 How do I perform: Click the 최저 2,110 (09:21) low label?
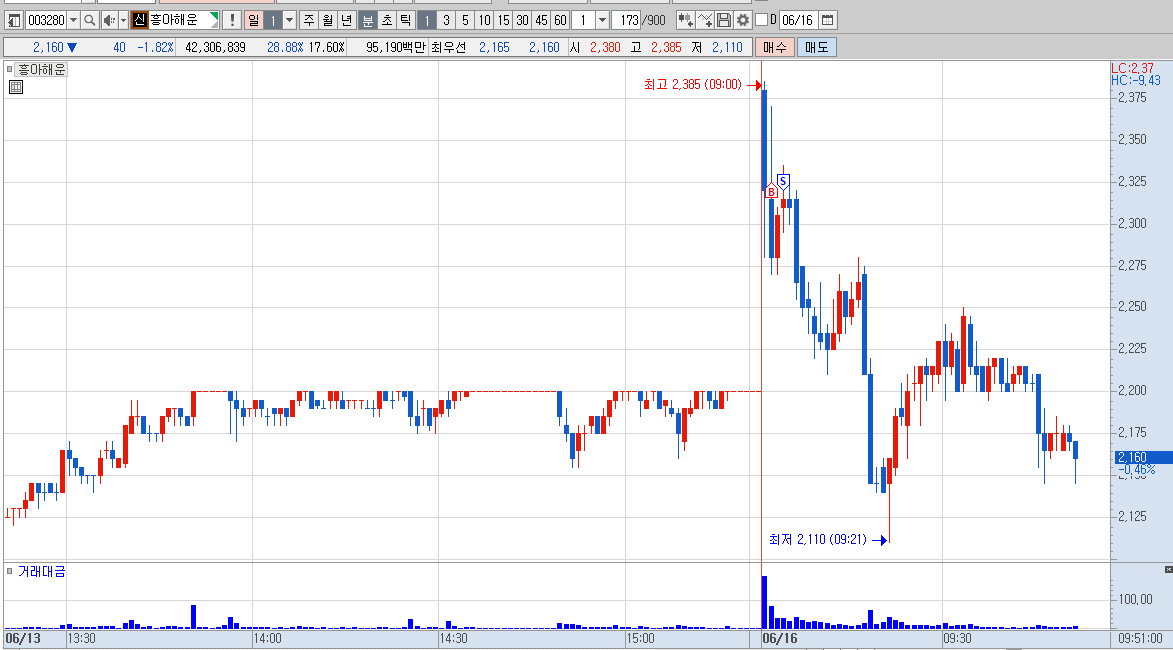pos(818,539)
